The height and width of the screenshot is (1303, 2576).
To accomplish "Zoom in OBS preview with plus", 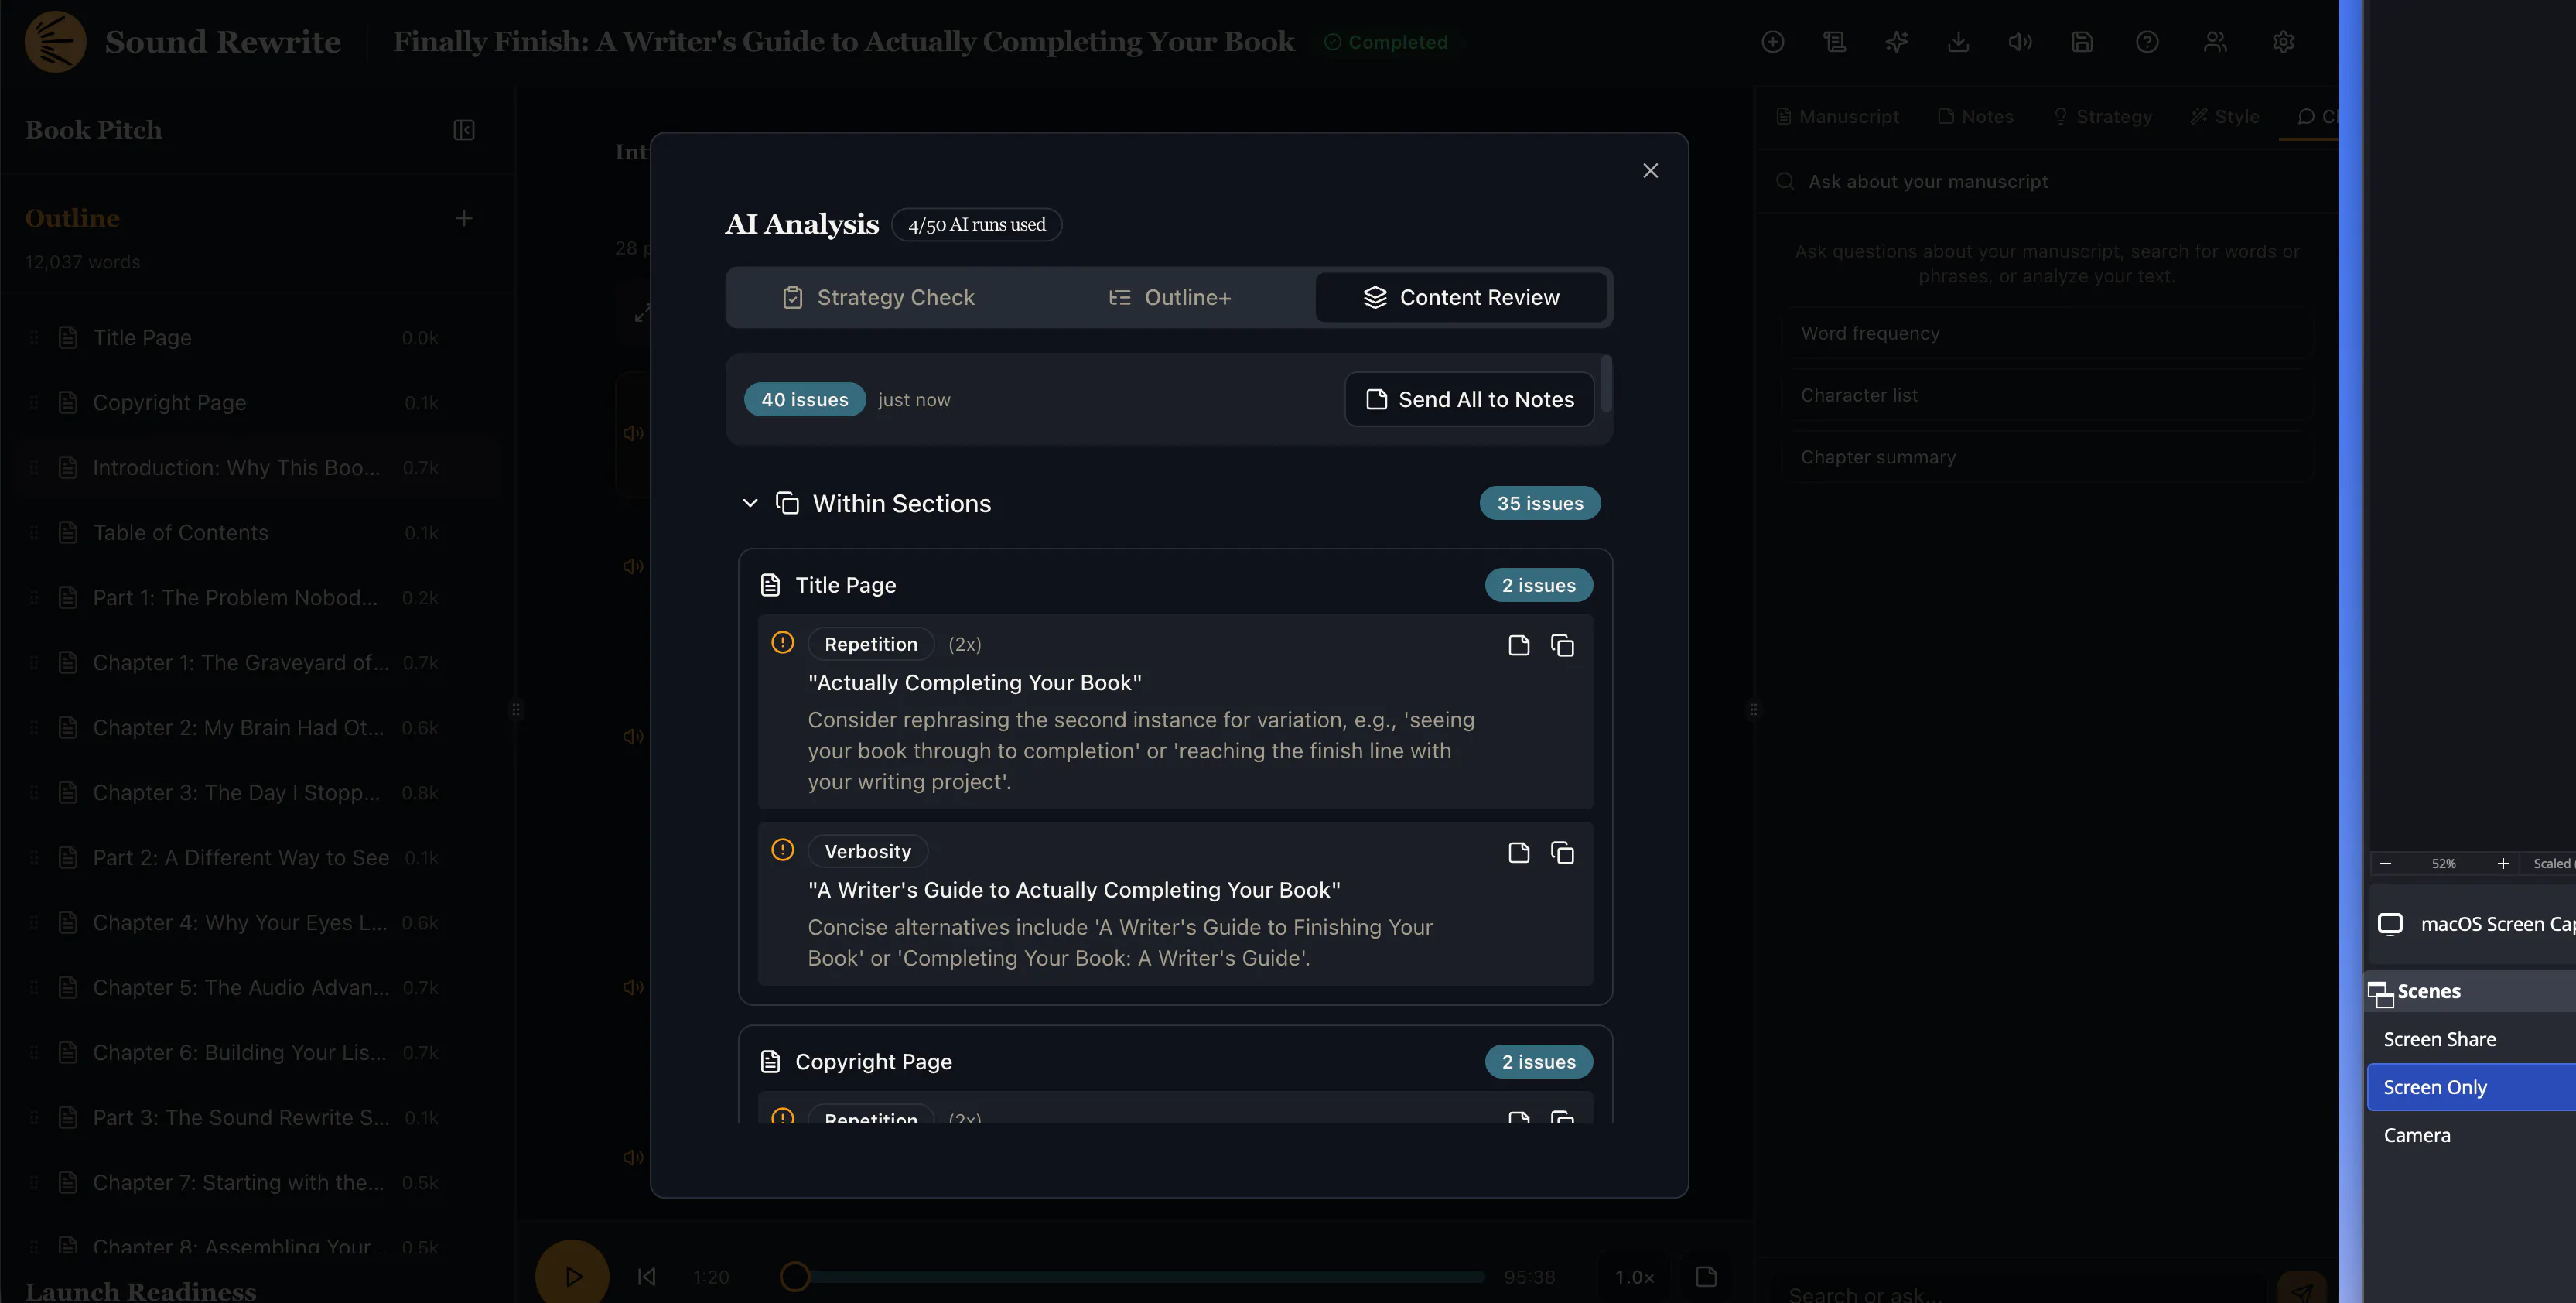I will click(x=2502, y=864).
